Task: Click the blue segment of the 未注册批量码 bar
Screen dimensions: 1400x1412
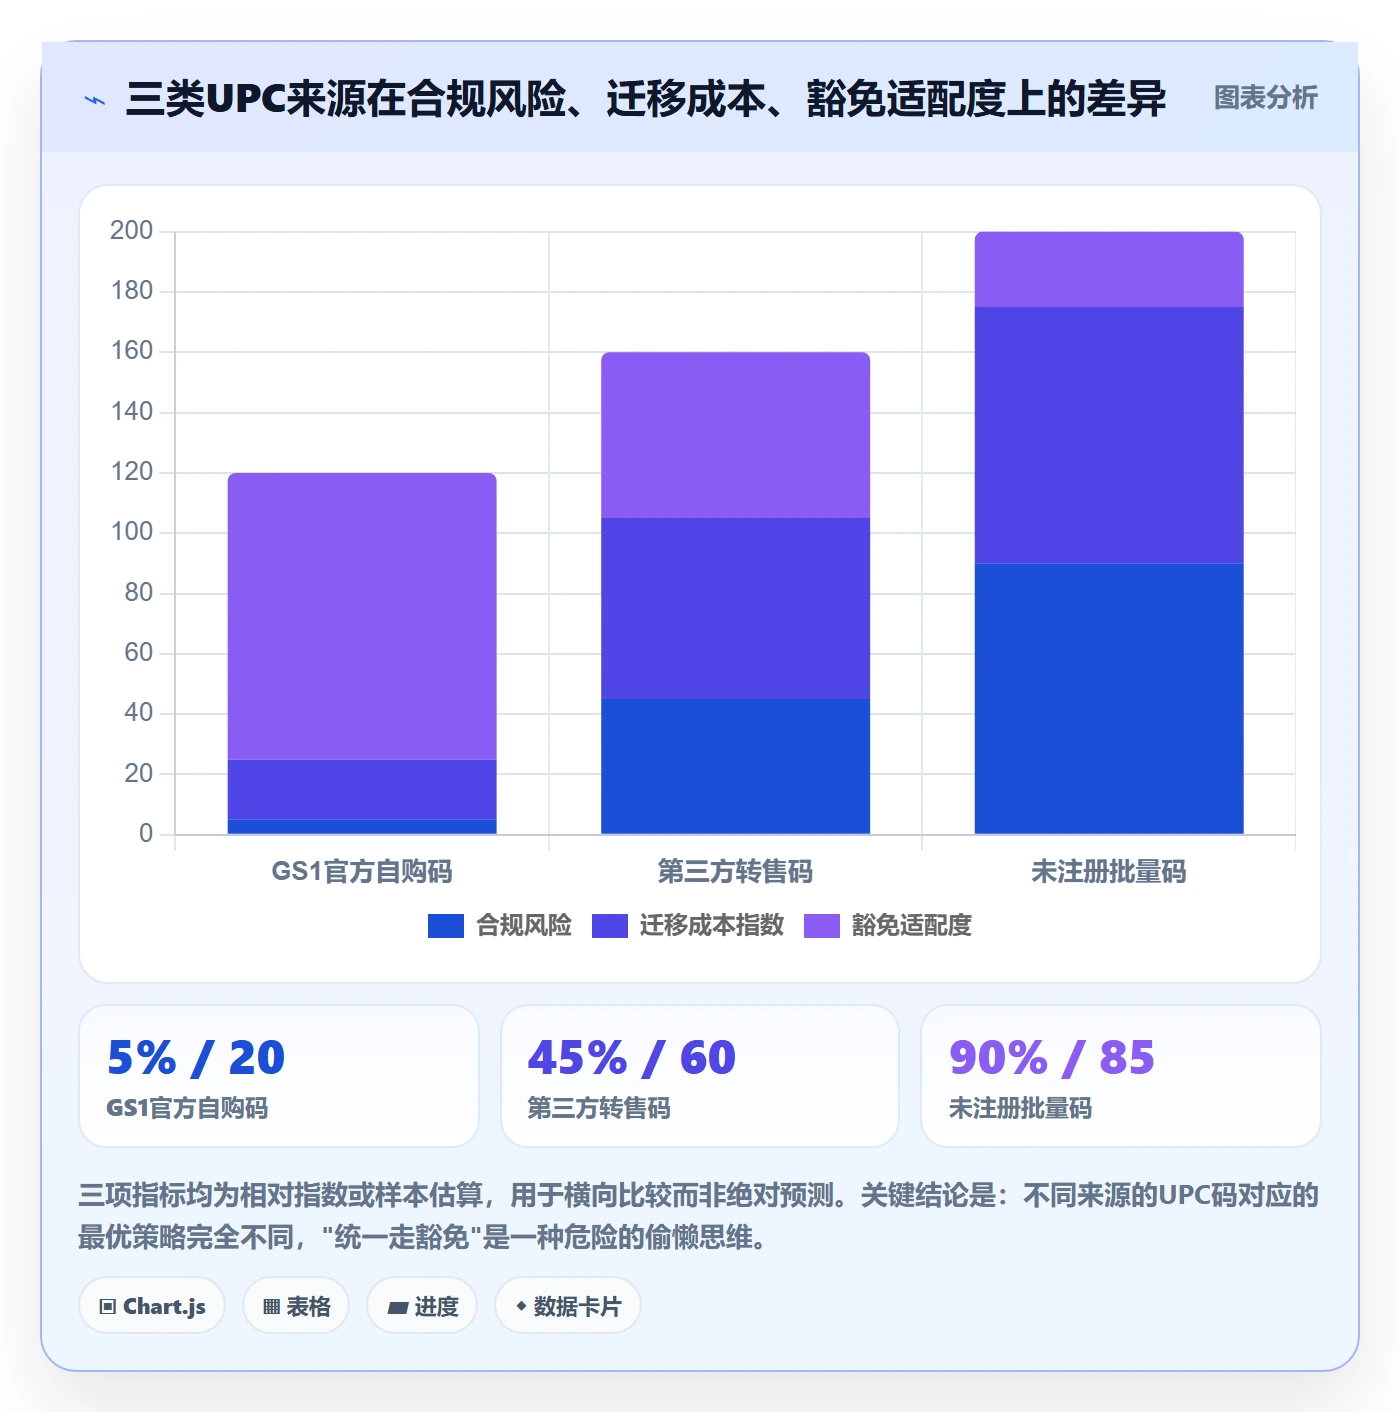Action: coord(1109,698)
